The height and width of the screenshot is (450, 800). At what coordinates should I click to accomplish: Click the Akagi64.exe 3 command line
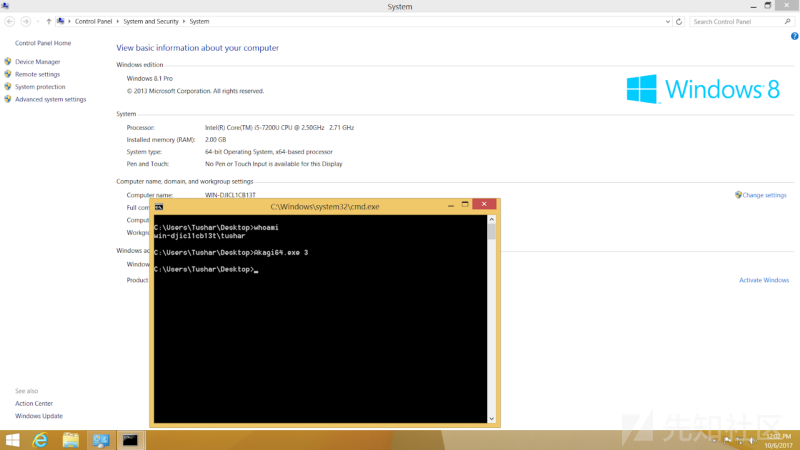click(x=231, y=253)
